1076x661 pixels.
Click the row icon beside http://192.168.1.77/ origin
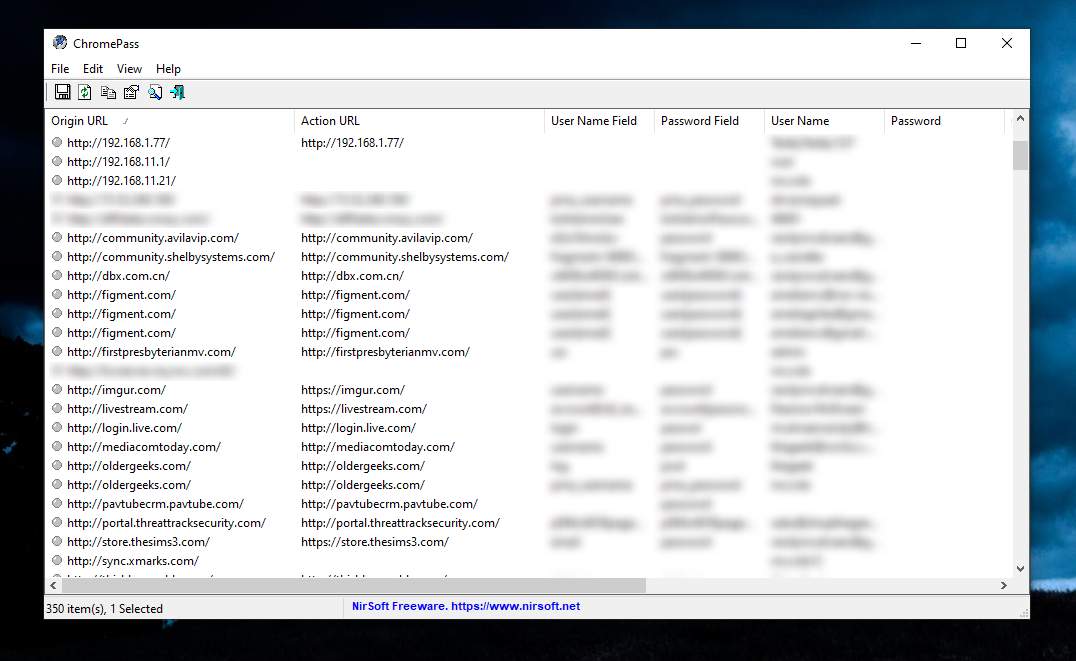click(57, 142)
